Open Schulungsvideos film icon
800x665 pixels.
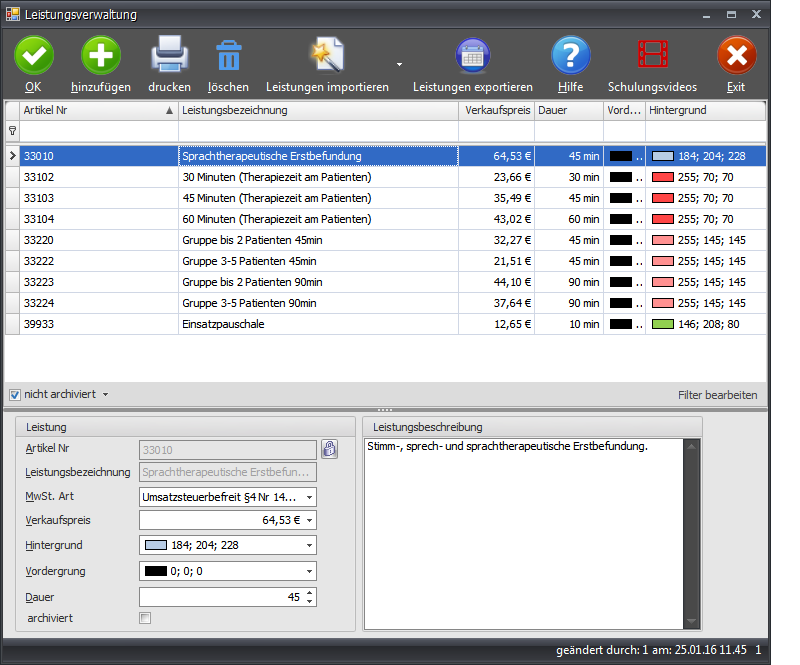(x=653, y=54)
